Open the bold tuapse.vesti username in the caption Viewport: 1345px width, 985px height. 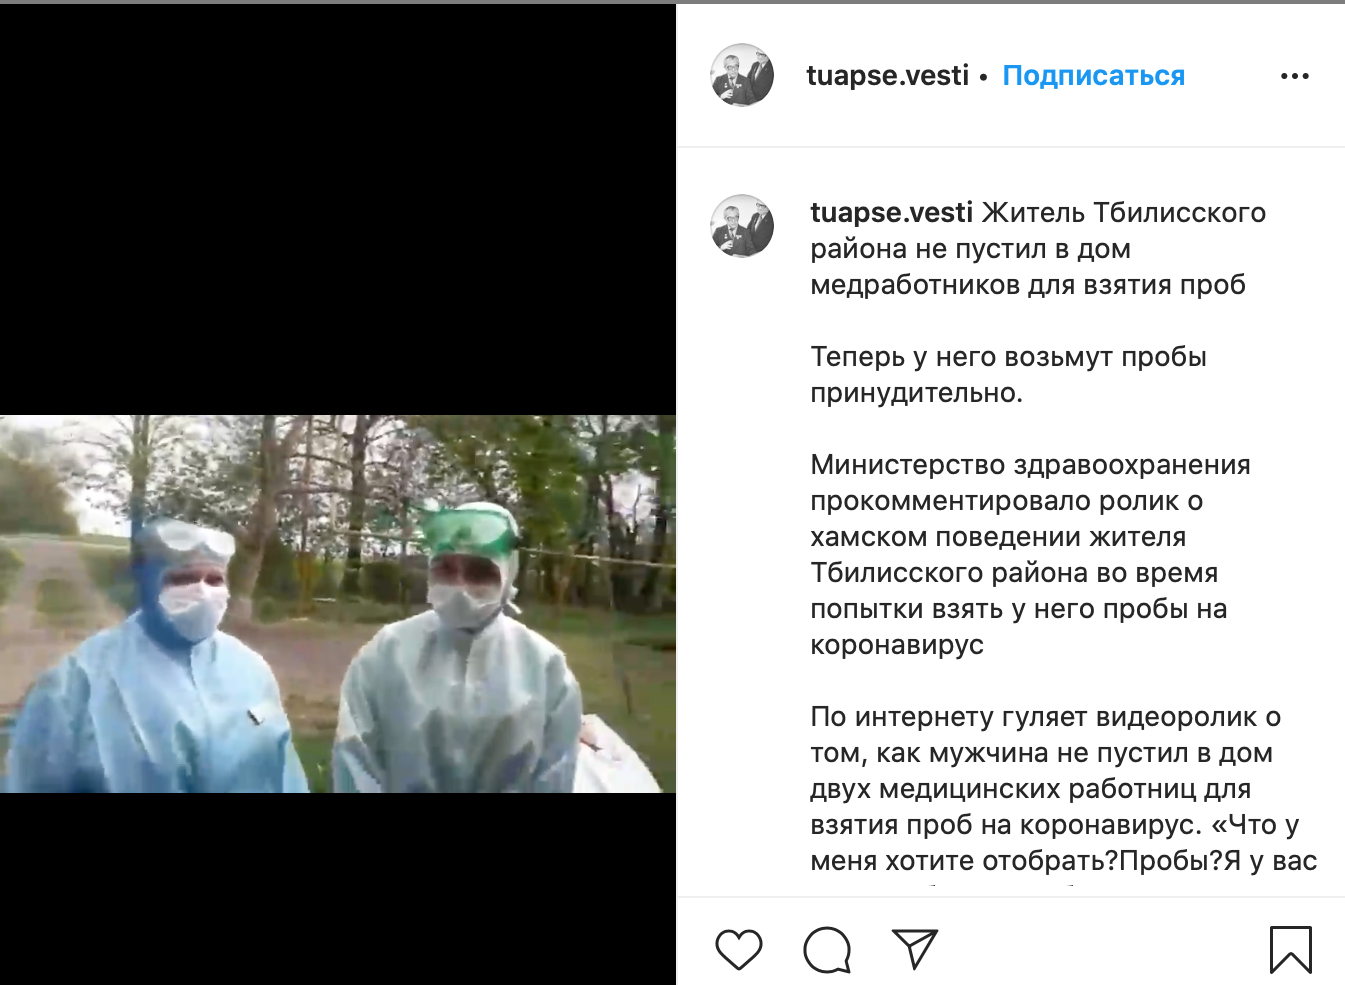click(x=891, y=213)
